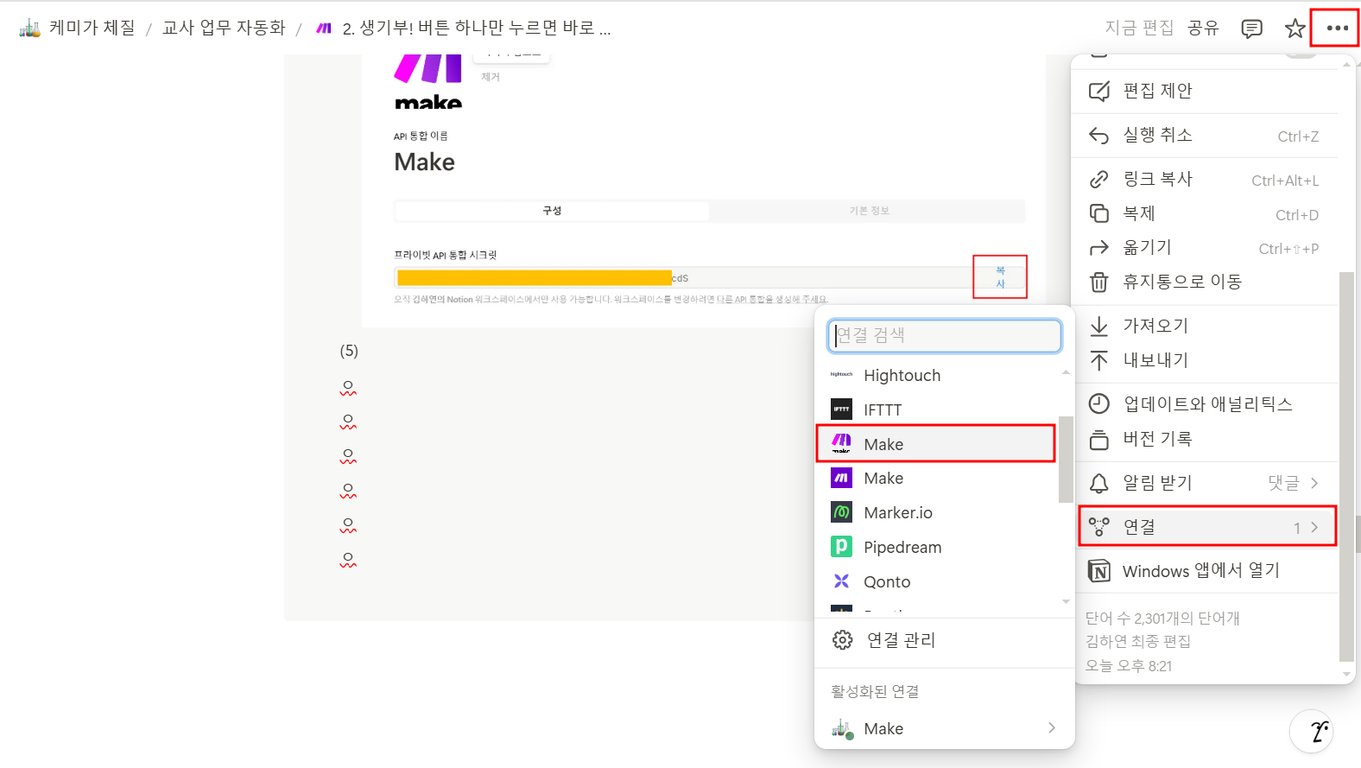The image size is (1361, 768).
Task: Click the arrow icon for 옮기기
Action: [x=1099, y=248]
